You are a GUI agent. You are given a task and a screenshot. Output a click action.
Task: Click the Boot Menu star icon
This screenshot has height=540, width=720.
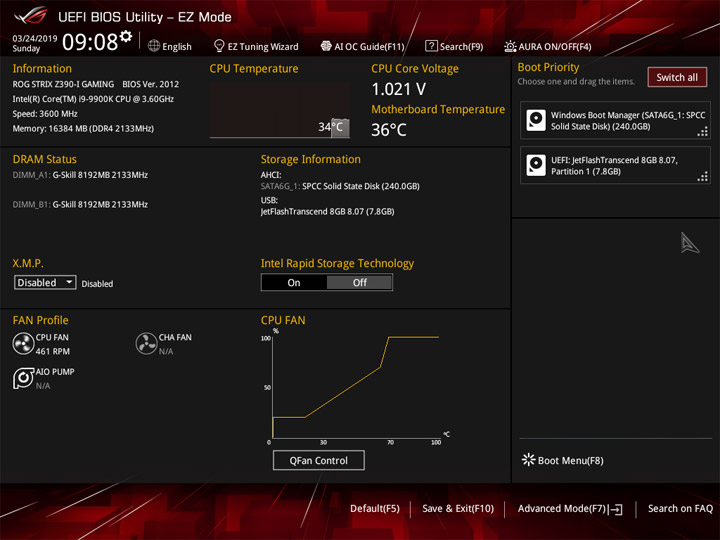(529, 460)
